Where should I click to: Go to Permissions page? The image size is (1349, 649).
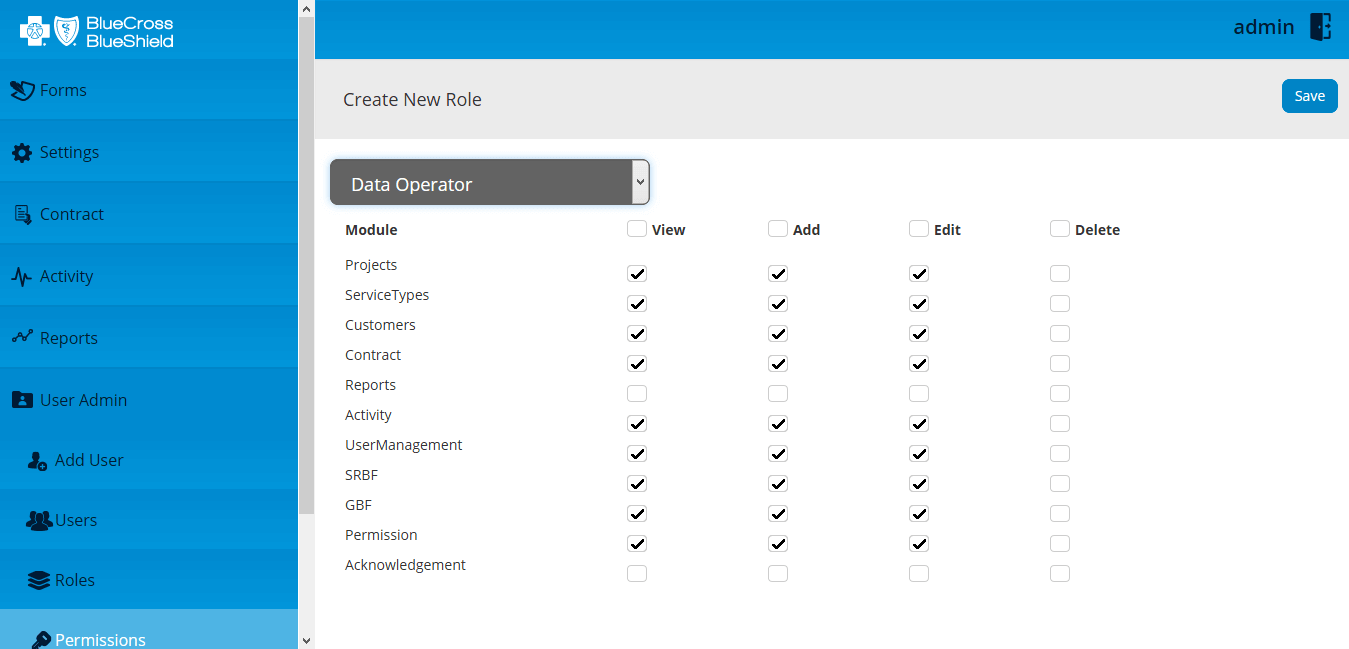click(x=149, y=630)
